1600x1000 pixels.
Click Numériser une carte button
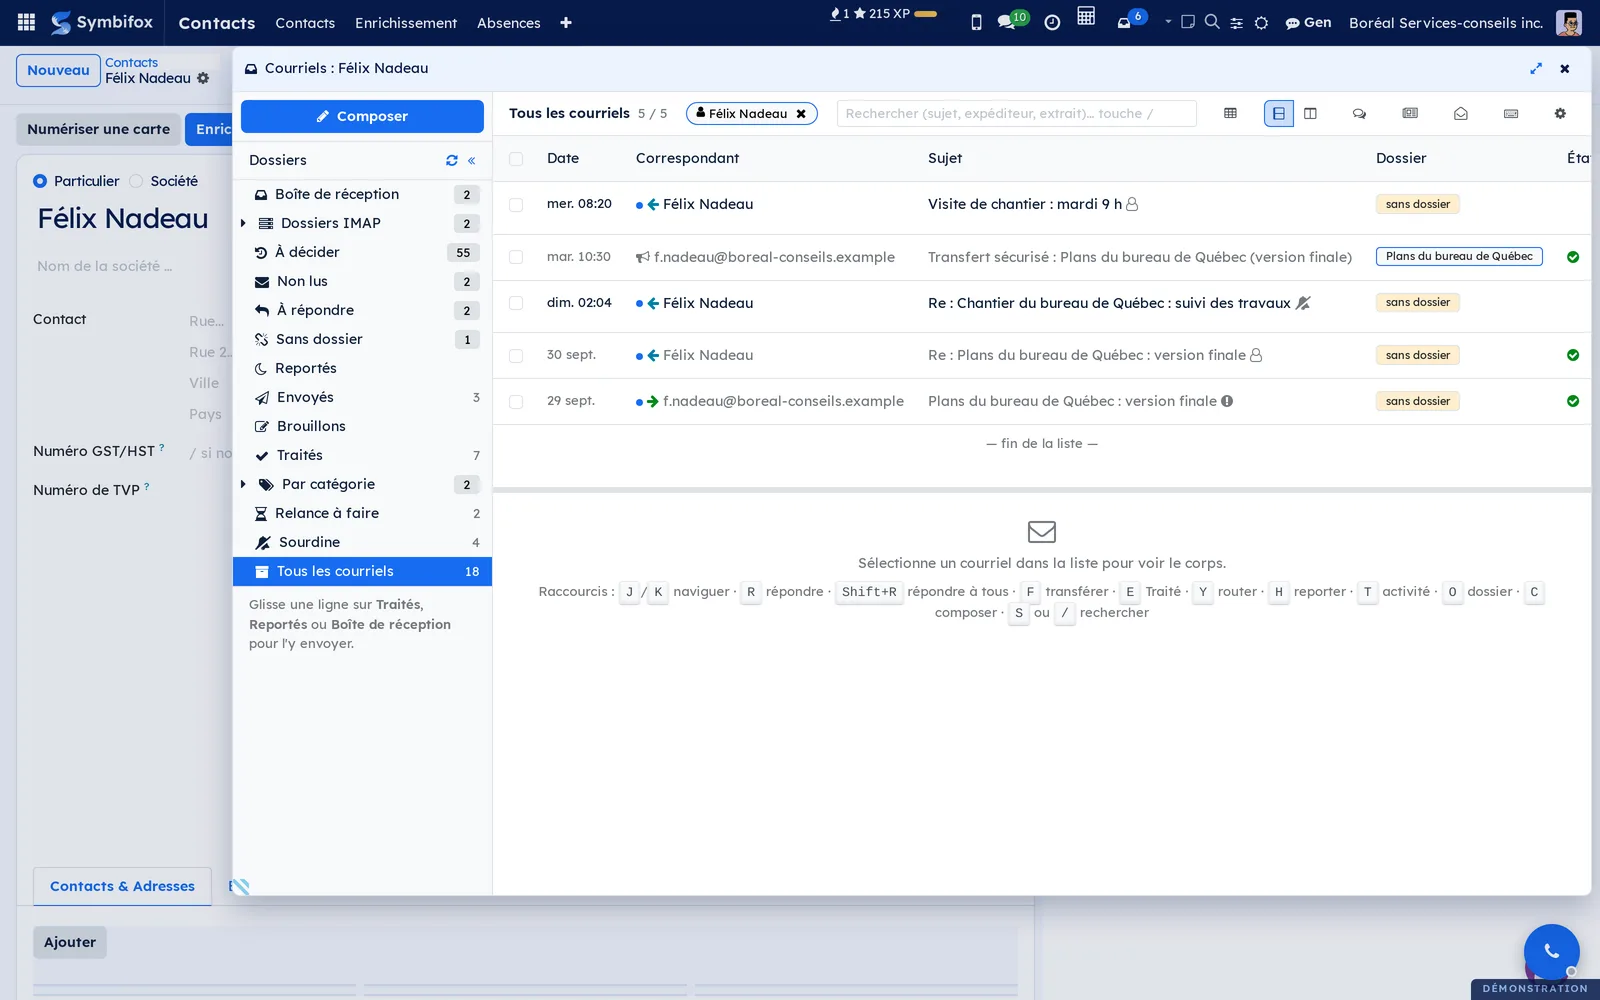click(98, 129)
